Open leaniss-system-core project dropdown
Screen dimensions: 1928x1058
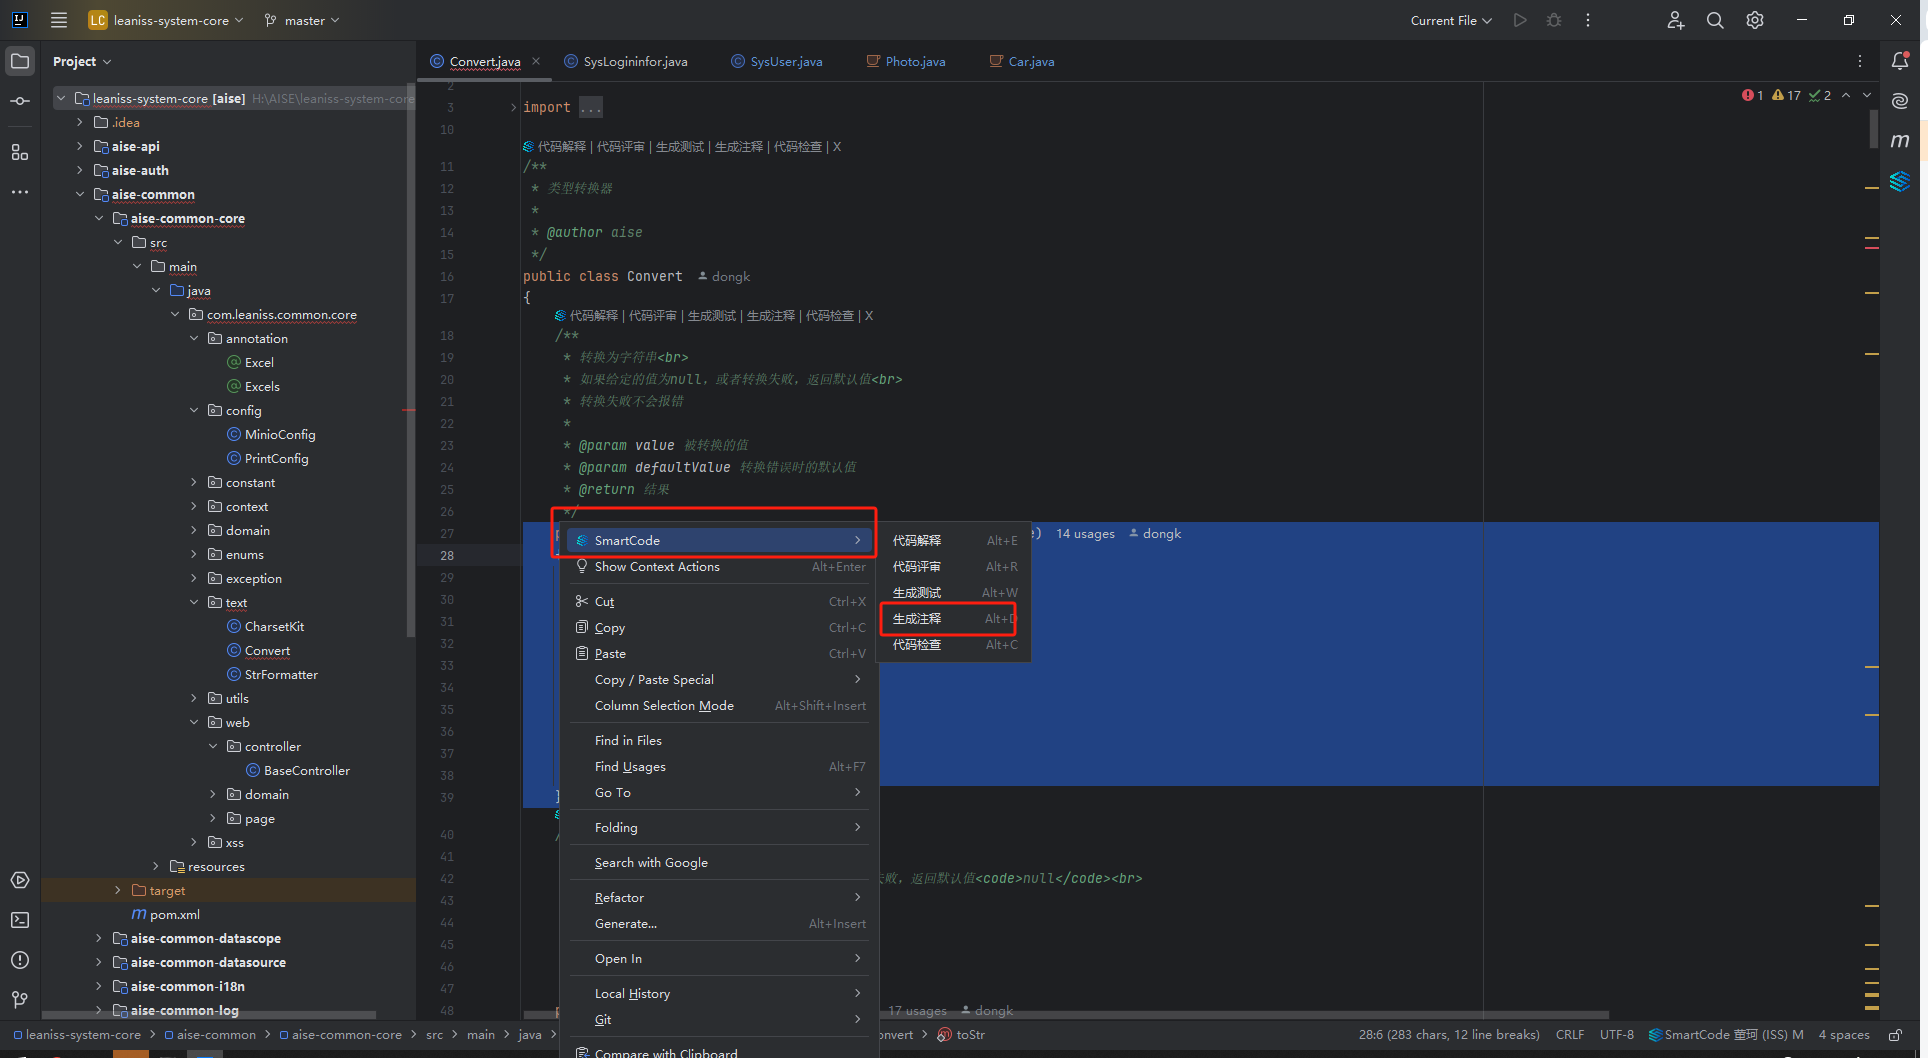tap(166, 20)
